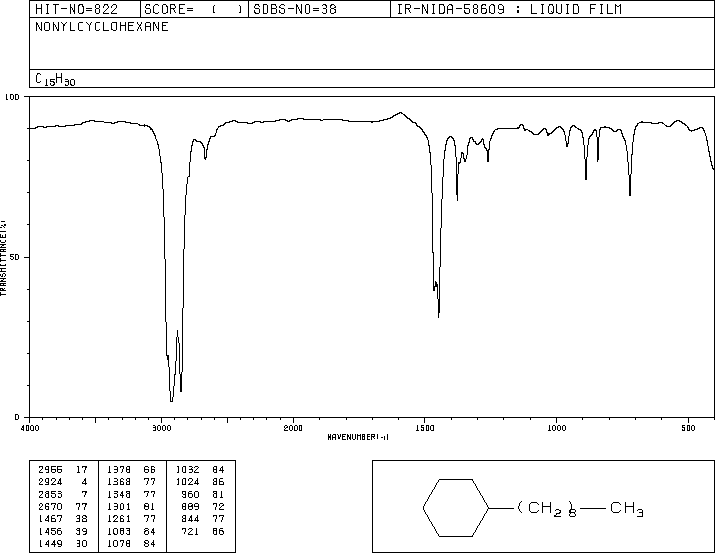The height and width of the screenshot is (553, 715).
Task: Click the '1467' peak table entry
Action: coord(50,519)
